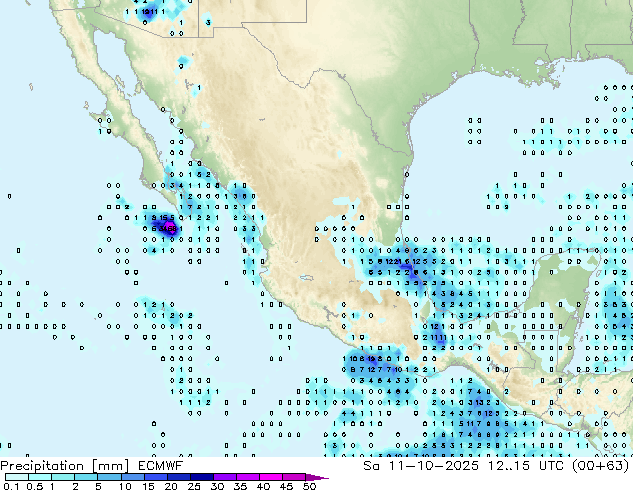This screenshot has width=634, height=490.
Task: Click the legend value '30'
Action: tap(217, 486)
